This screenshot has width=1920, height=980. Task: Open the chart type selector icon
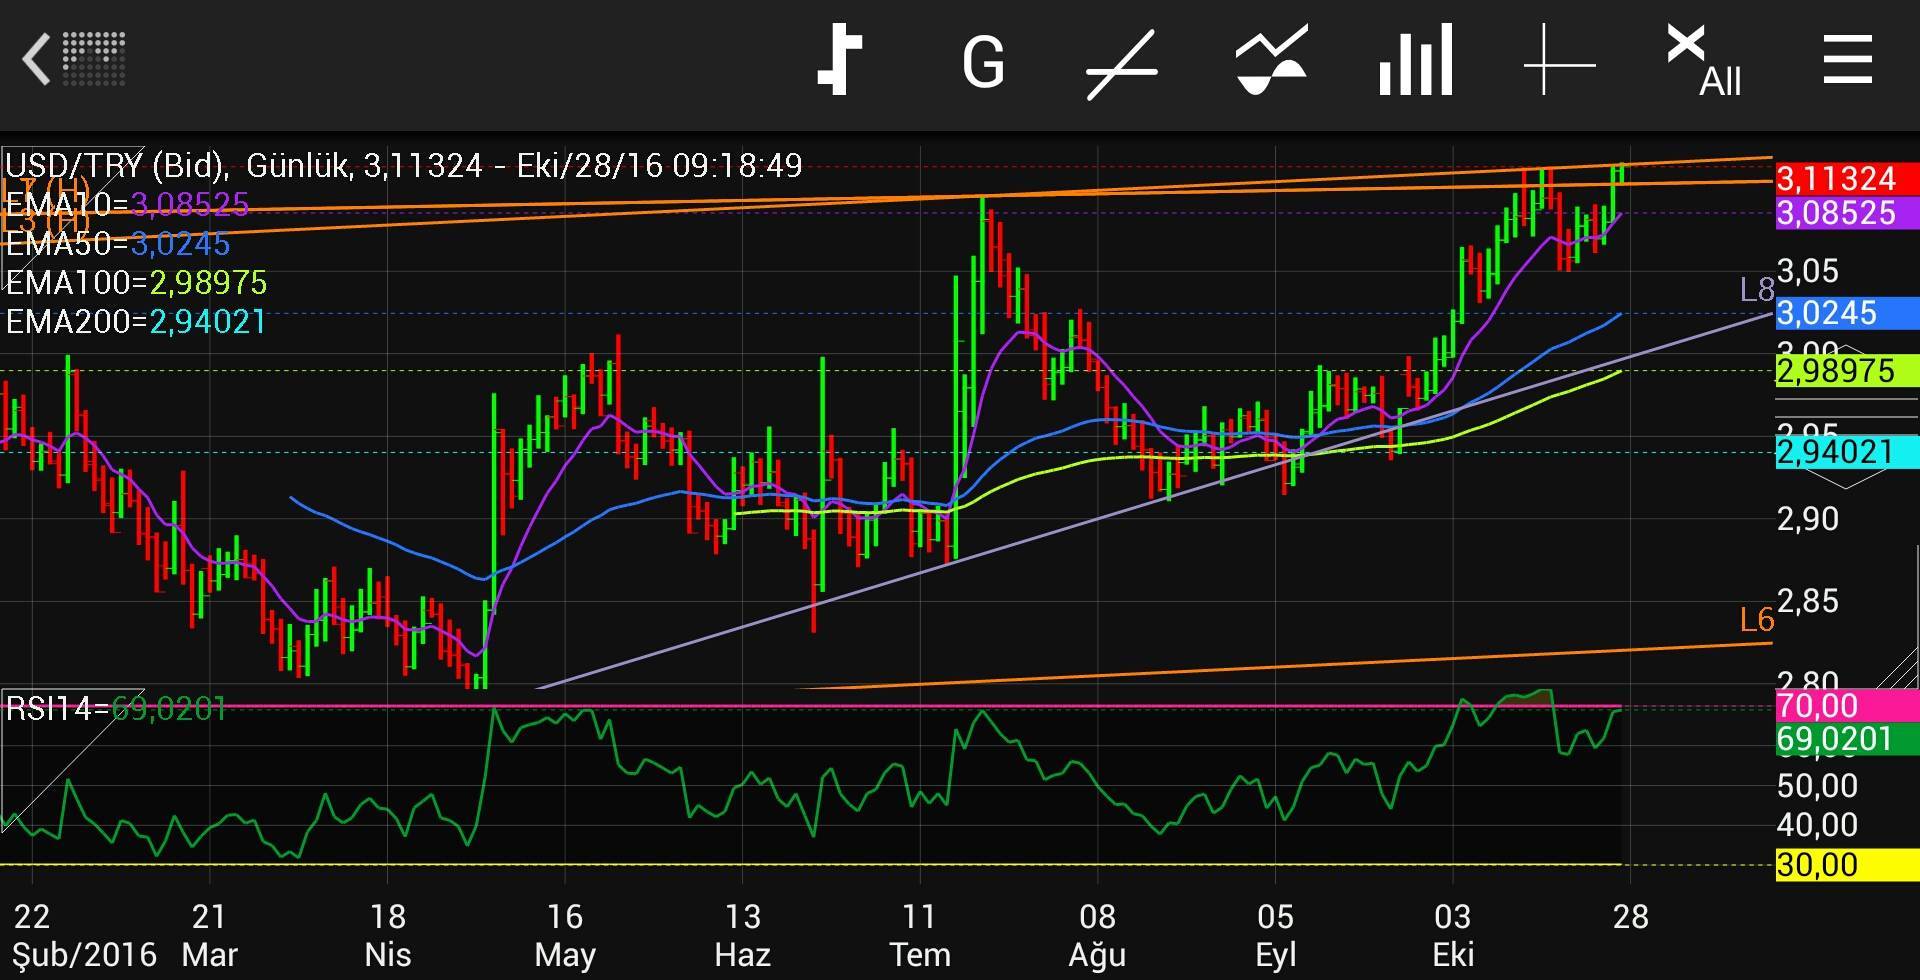coord(840,60)
